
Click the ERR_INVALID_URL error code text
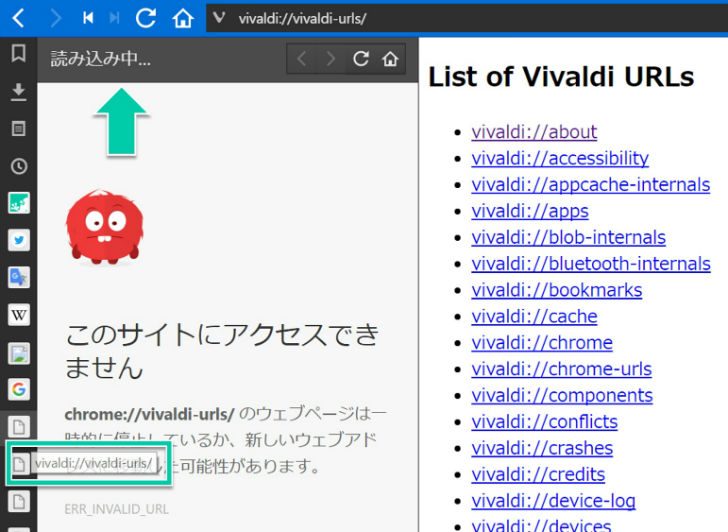tap(116, 509)
